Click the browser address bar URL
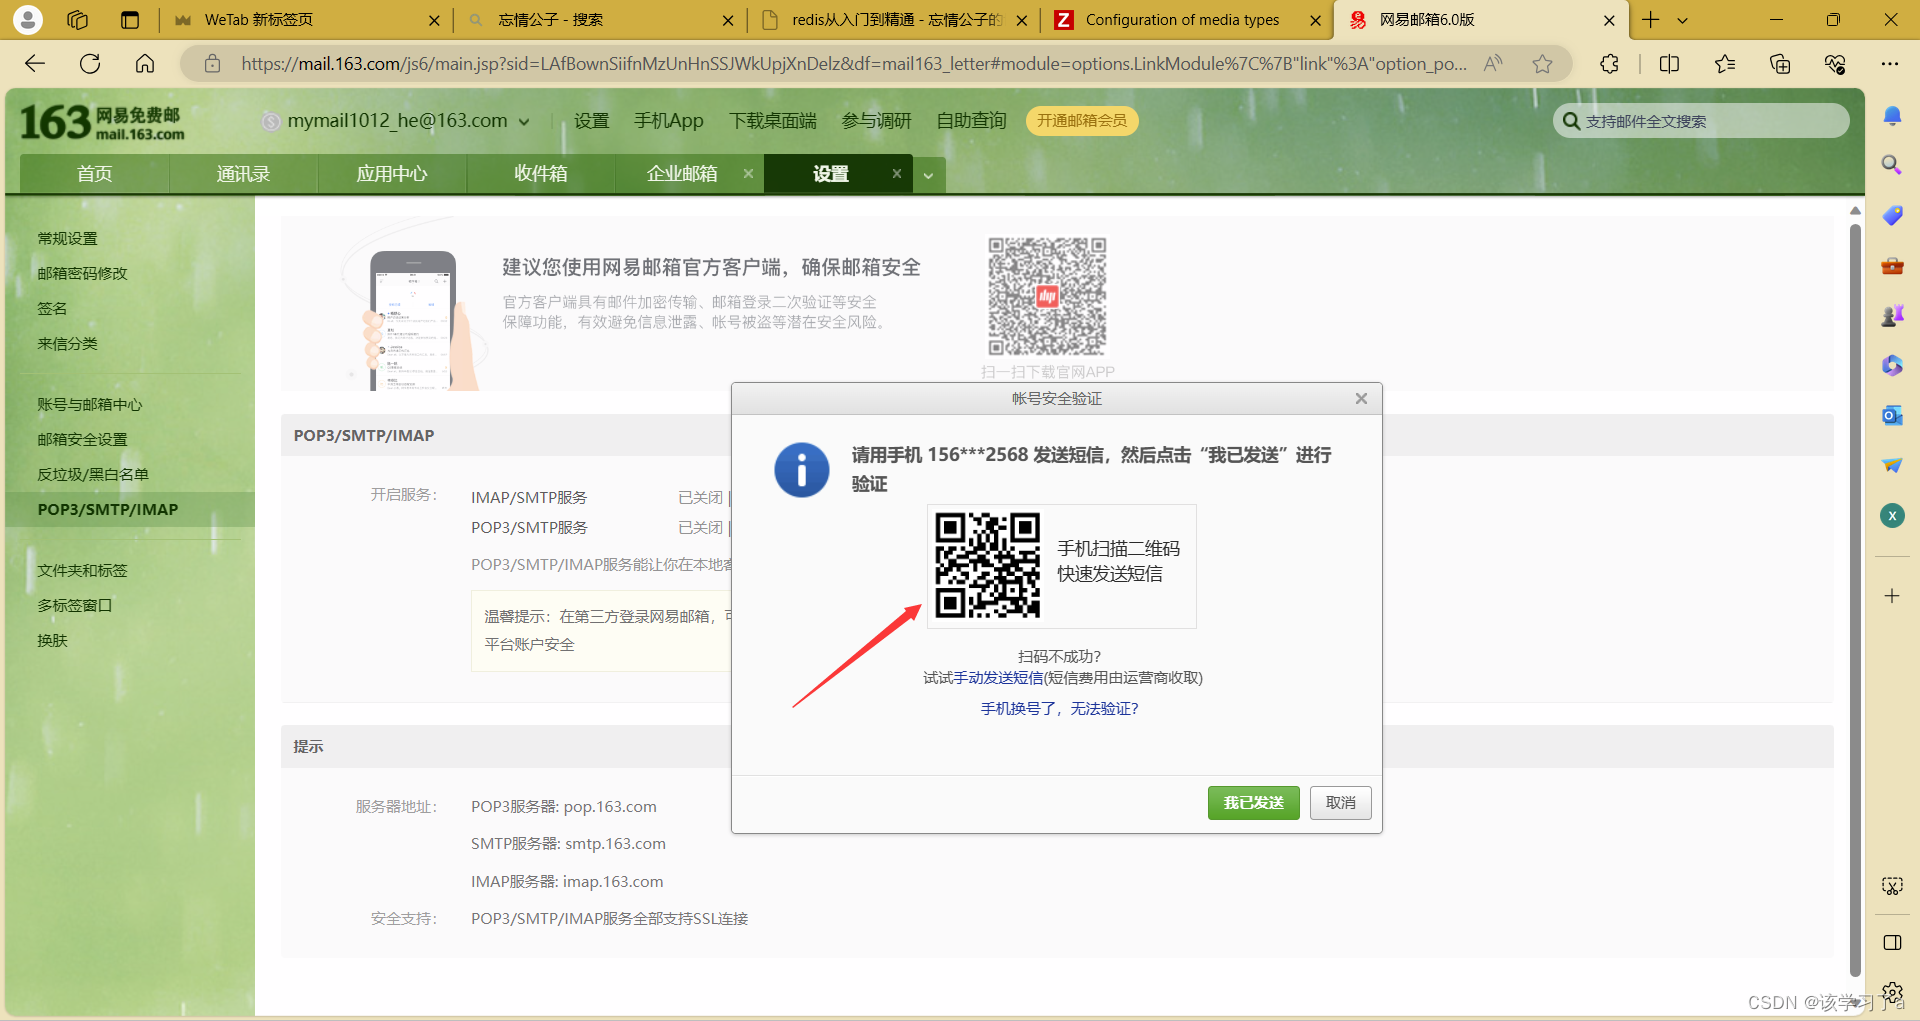Image resolution: width=1920 pixels, height=1021 pixels. click(x=853, y=64)
